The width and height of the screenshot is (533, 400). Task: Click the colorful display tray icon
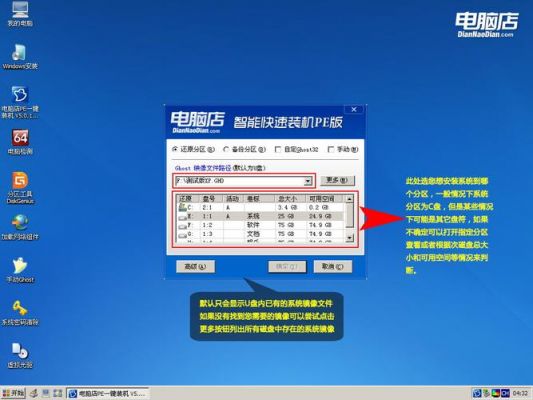tap(496, 394)
